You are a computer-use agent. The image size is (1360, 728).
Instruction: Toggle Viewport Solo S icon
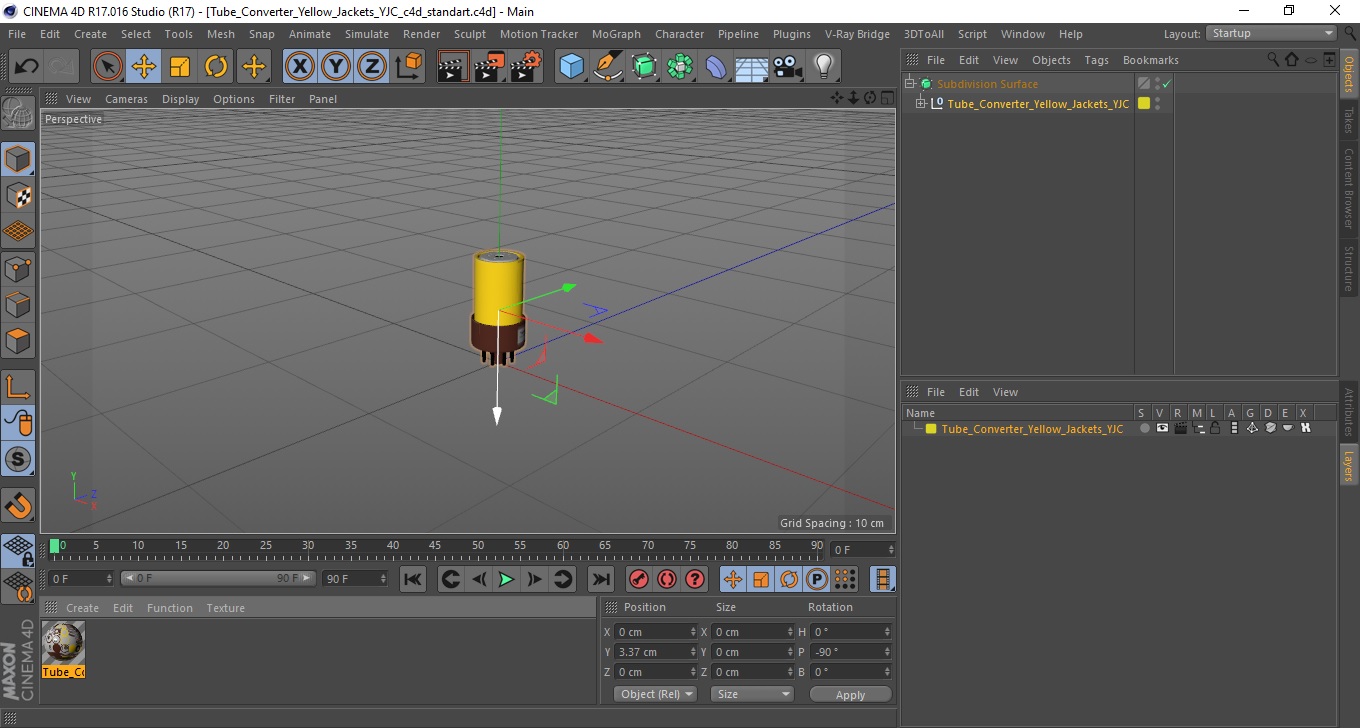[18, 459]
